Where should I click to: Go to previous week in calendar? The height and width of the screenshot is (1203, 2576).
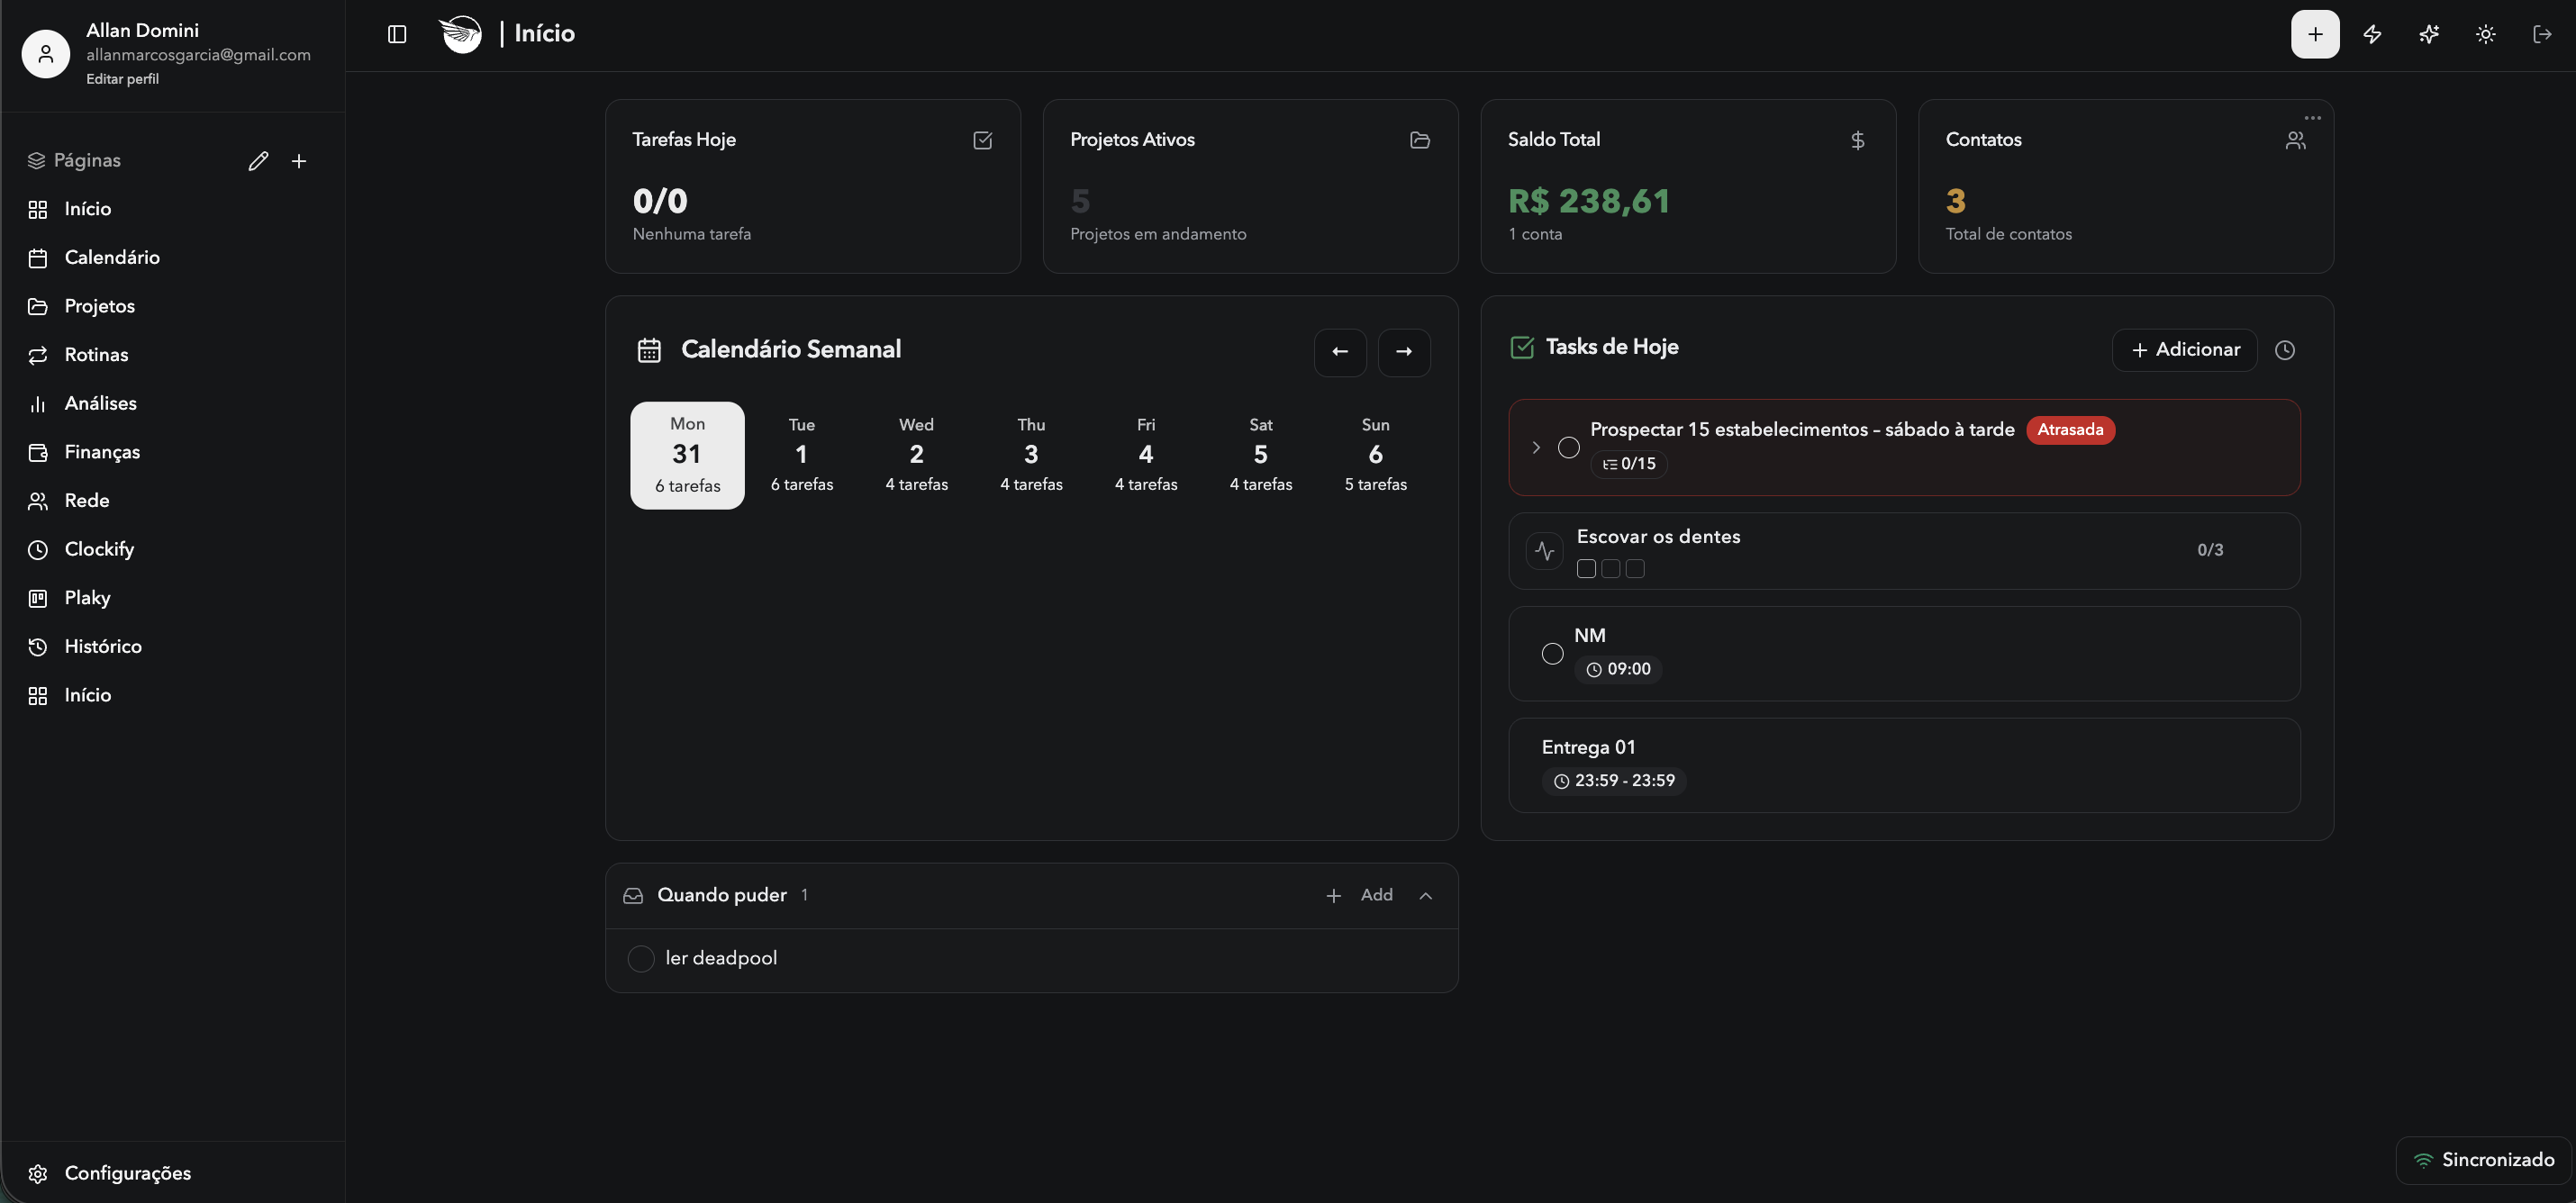tap(1340, 352)
